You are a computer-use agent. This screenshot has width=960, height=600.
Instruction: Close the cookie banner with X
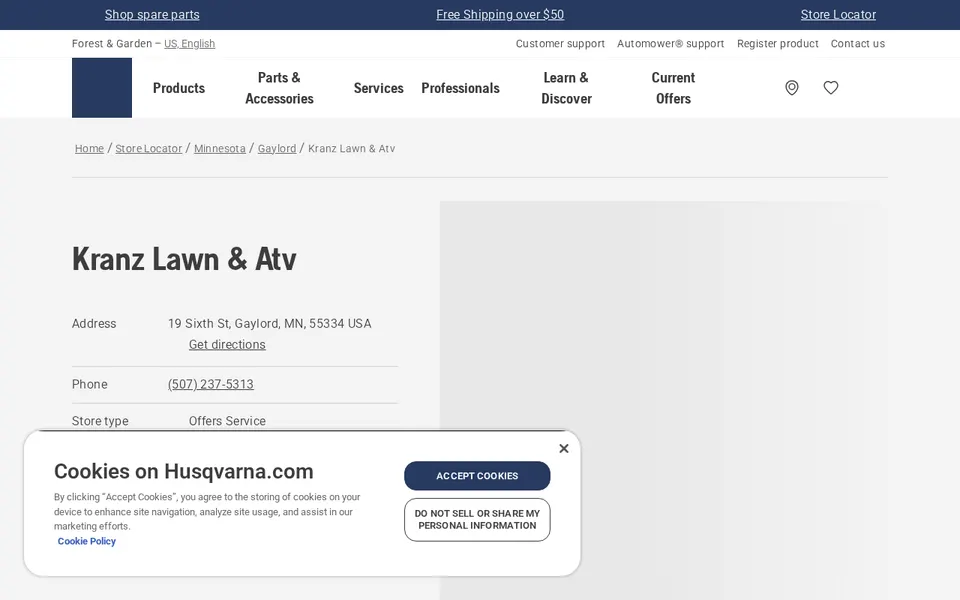tap(564, 449)
